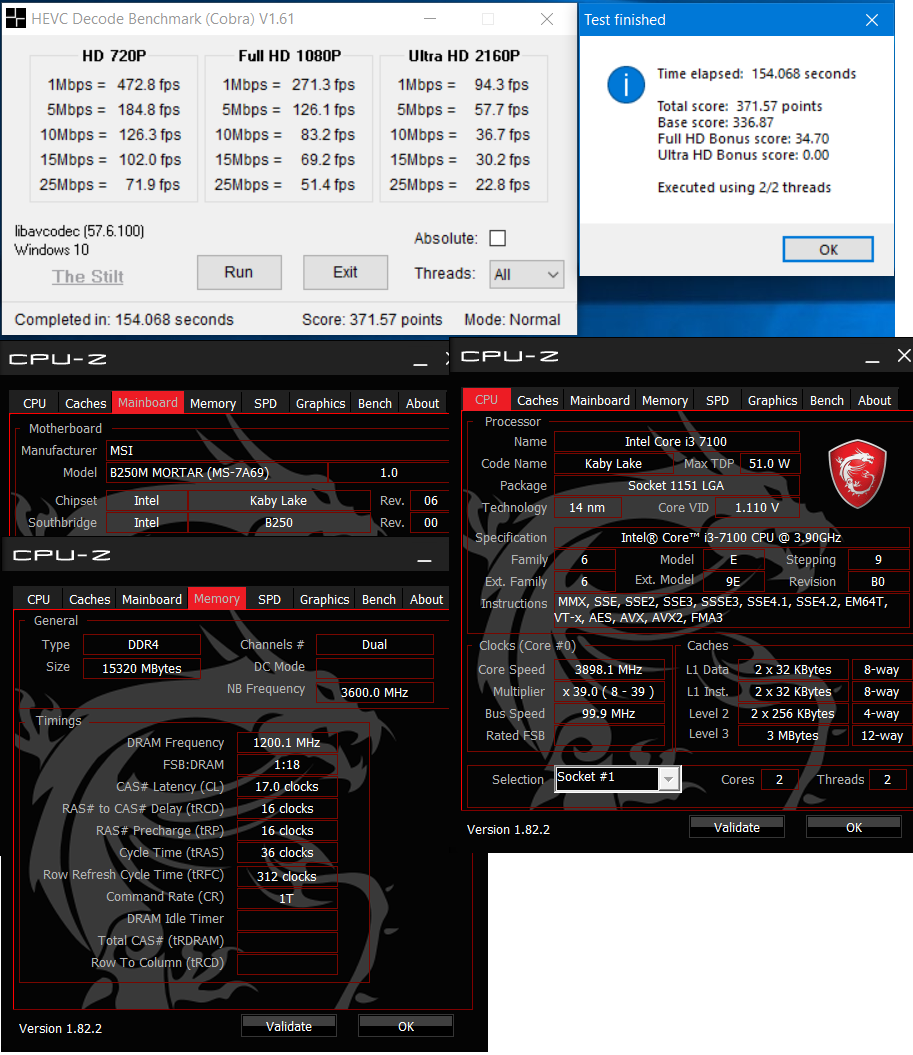Image resolution: width=913 pixels, height=1055 pixels.
Task: Select About tab in CPU-Z Mainboard window
Action: [x=422, y=403]
